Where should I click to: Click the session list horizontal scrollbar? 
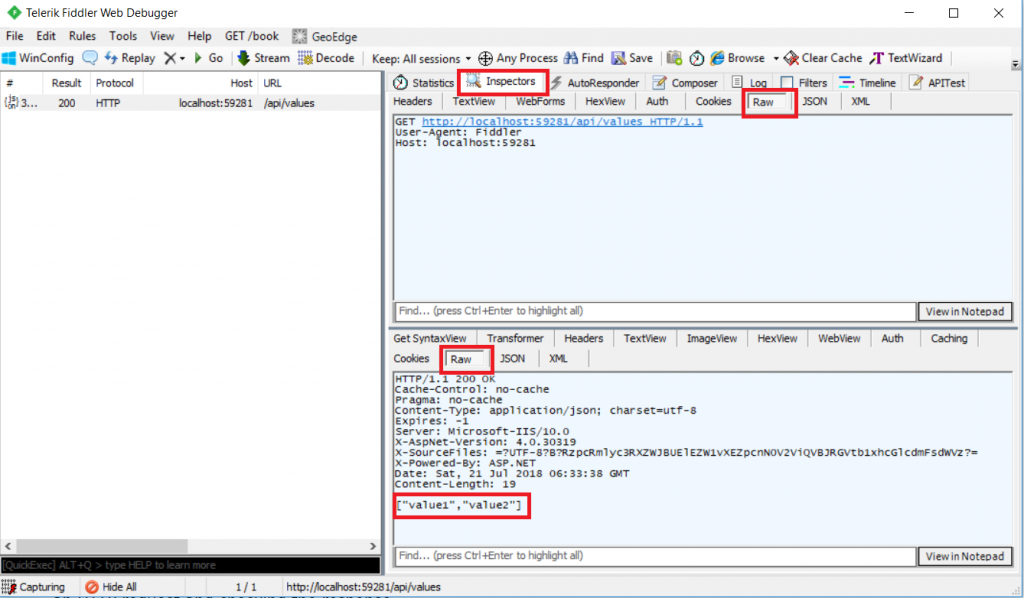click(102, 546)
